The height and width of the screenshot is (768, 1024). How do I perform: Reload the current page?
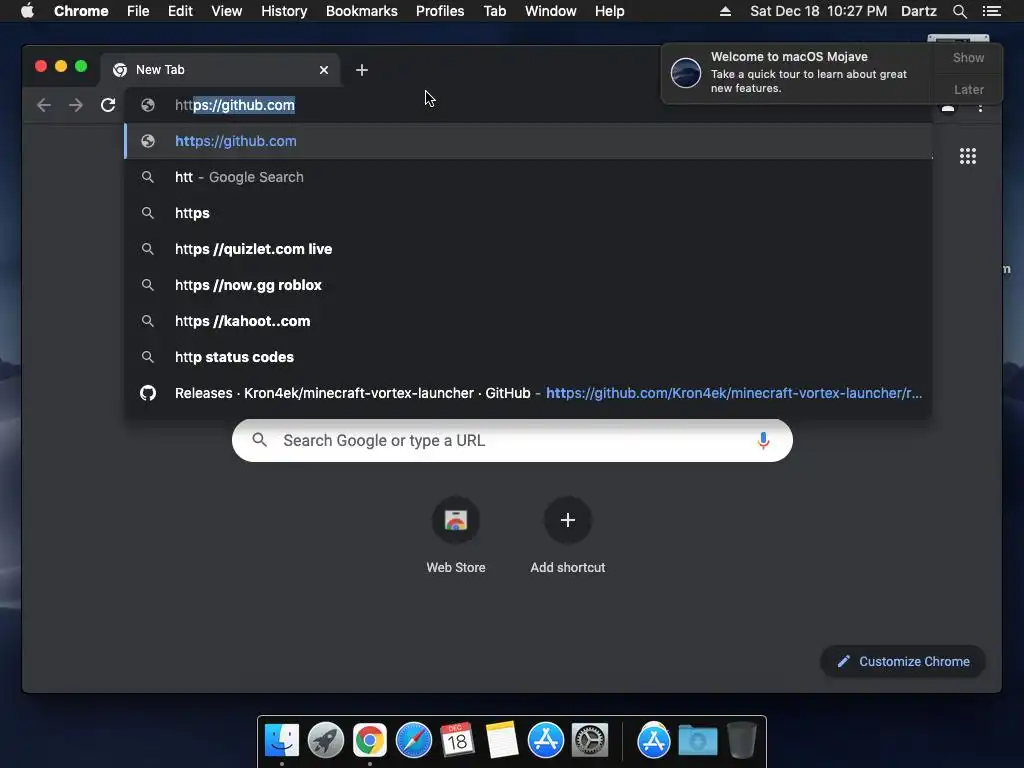108,105
